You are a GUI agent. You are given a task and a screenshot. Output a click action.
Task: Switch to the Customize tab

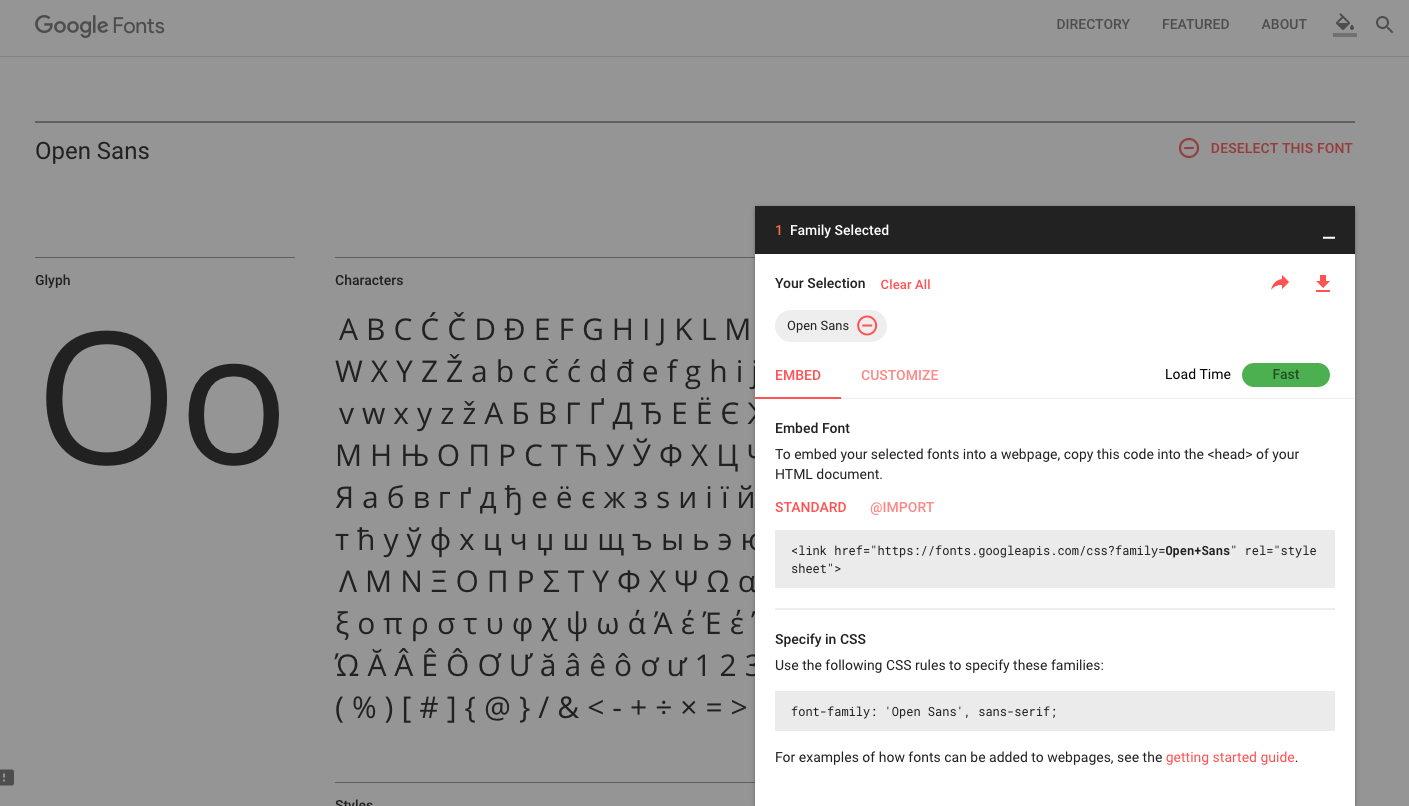coord(899,375)
